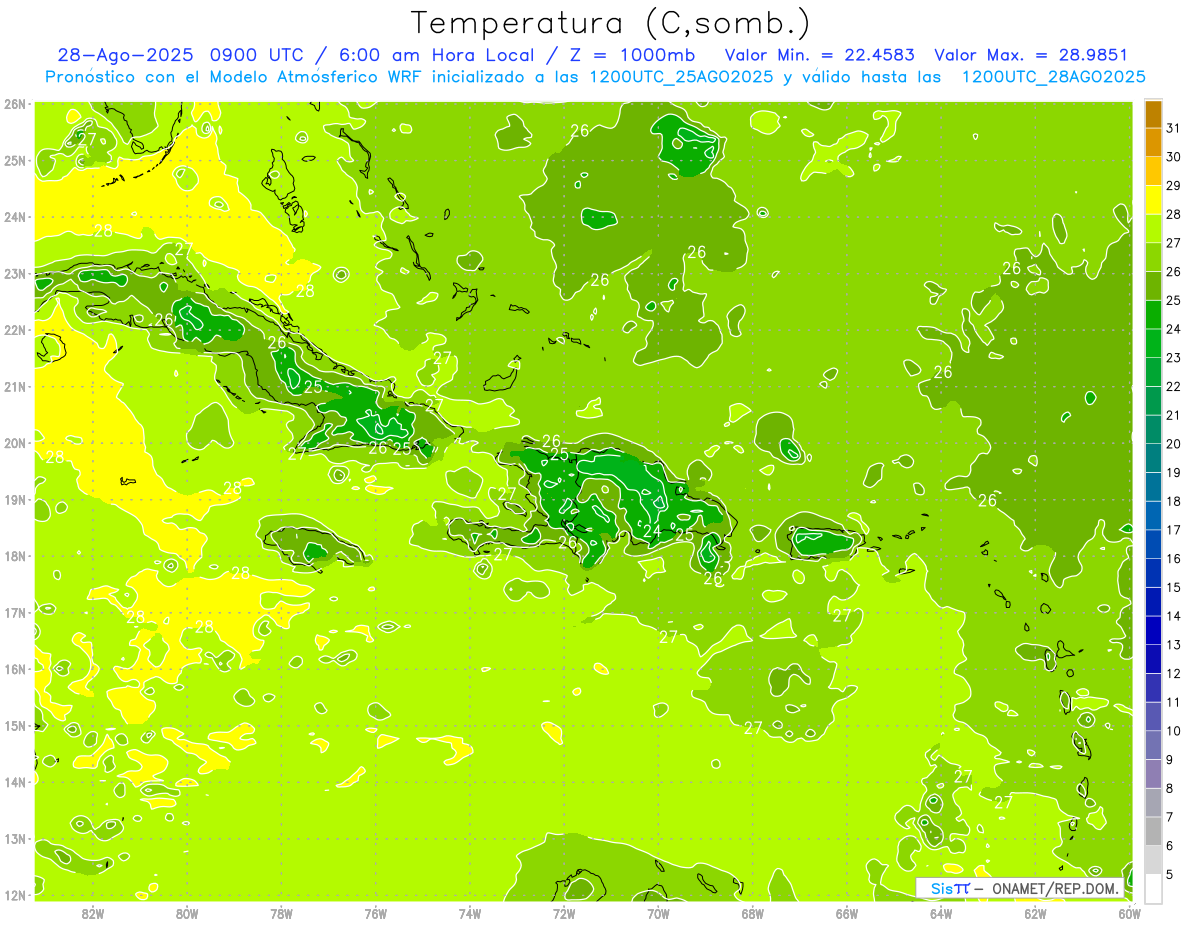The width and height of the screenshot is (1200, 927).
Task: Click the legend value 12
Action: (x=1173, y=673)
